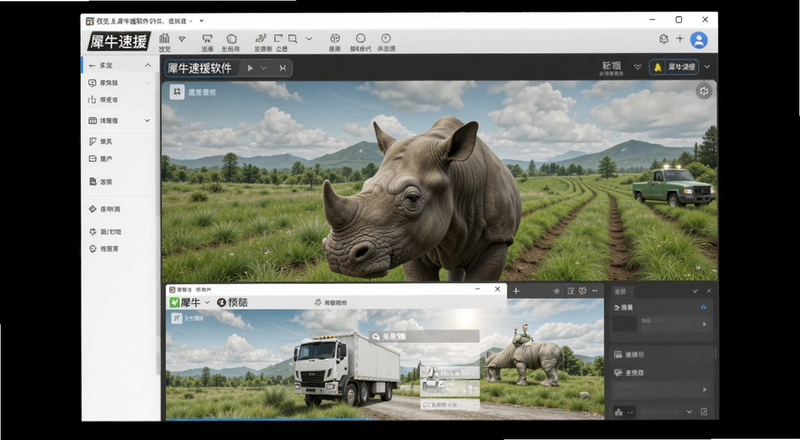
Task: Click the yellow-icon 犀牛速援 button
Action: 674,67
